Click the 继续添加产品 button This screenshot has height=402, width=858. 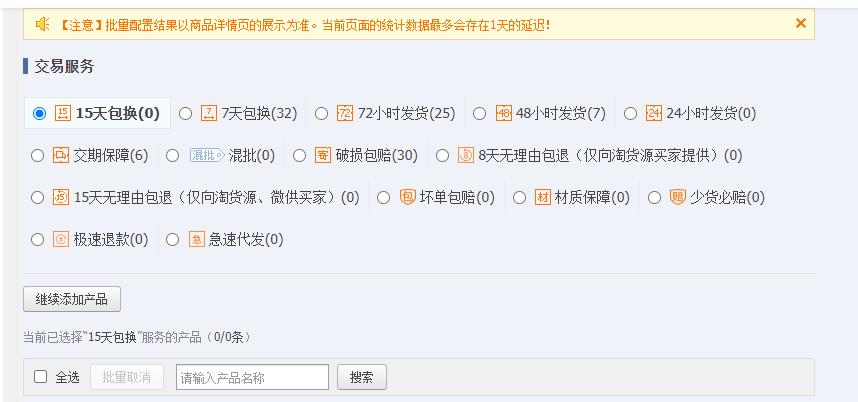72,299
